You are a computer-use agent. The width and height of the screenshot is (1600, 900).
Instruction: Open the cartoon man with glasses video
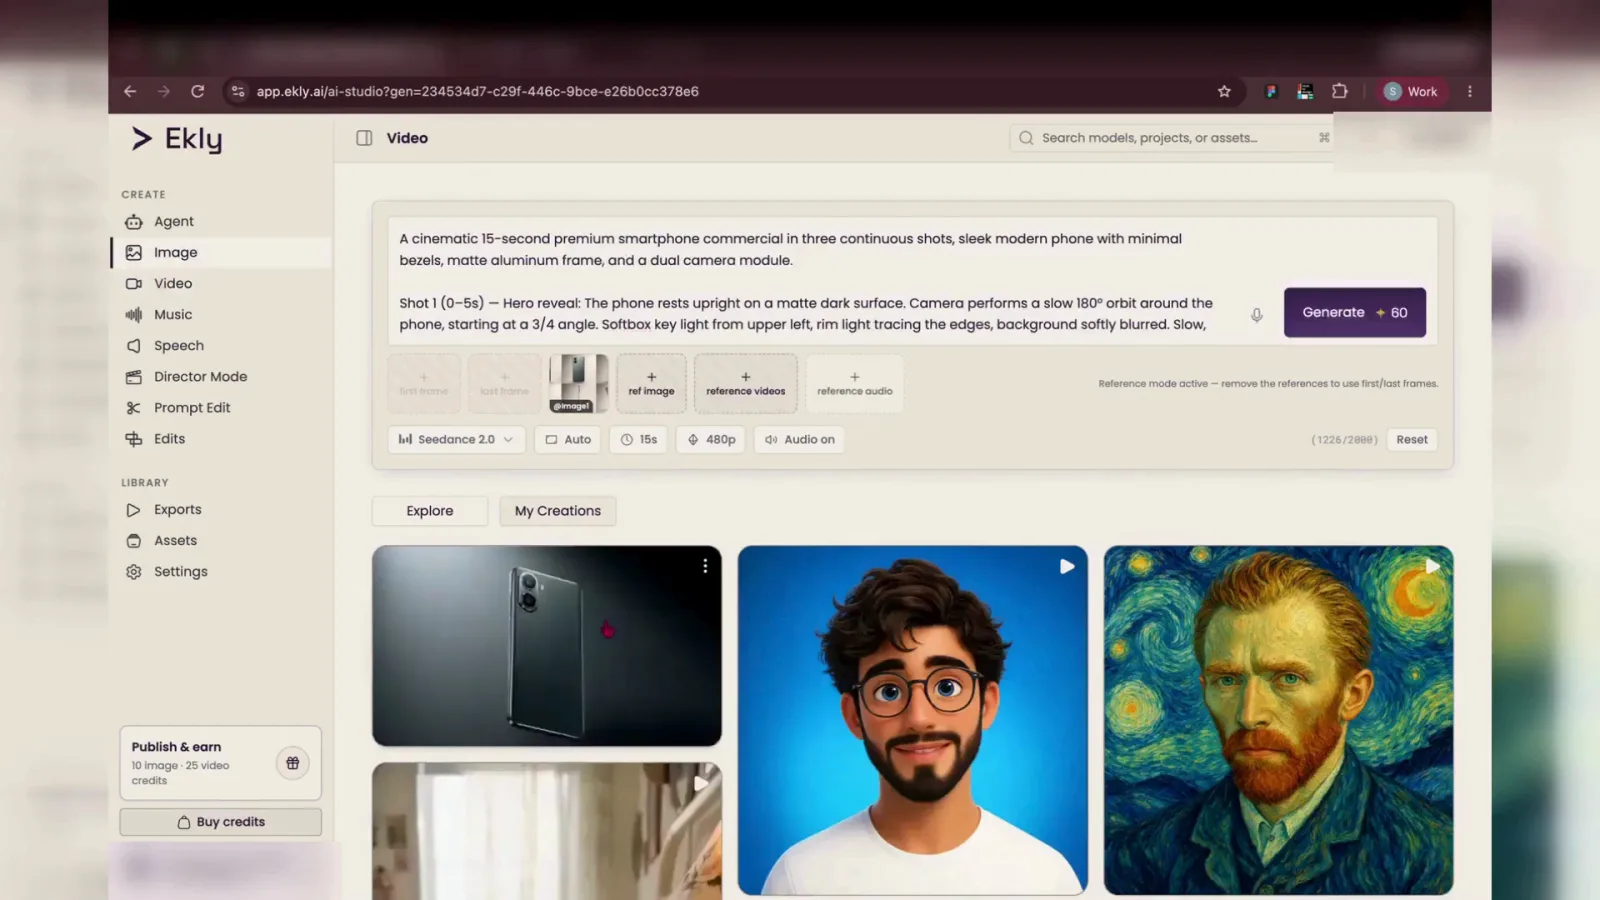click(912, 720)
